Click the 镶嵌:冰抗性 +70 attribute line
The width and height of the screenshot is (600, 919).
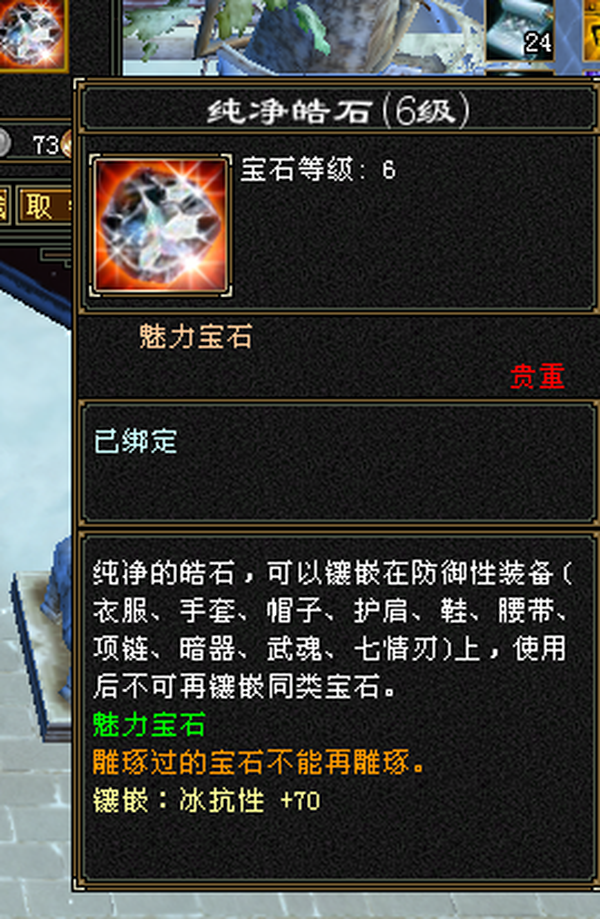206,801
